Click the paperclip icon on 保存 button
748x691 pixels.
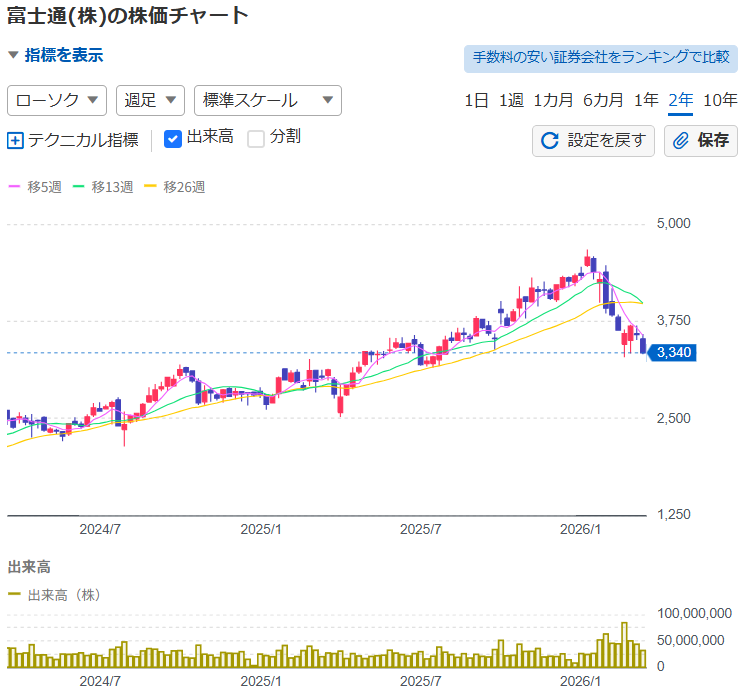pos(681,140)
